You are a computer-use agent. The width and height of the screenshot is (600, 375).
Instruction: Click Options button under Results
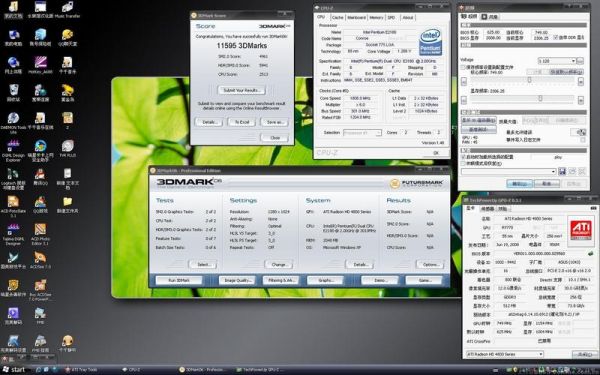430,264
